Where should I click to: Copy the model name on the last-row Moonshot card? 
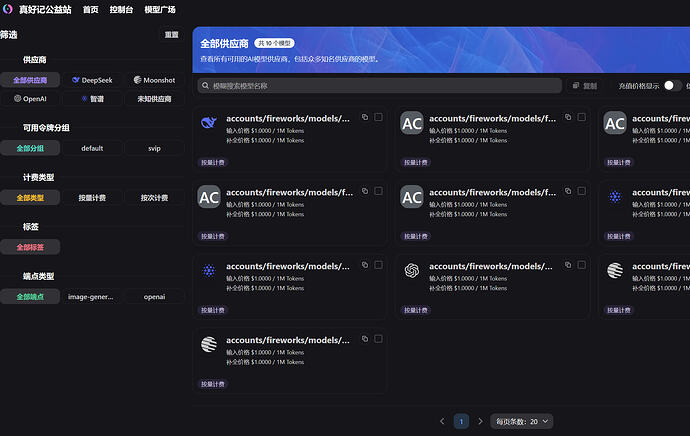pos(365,339)
